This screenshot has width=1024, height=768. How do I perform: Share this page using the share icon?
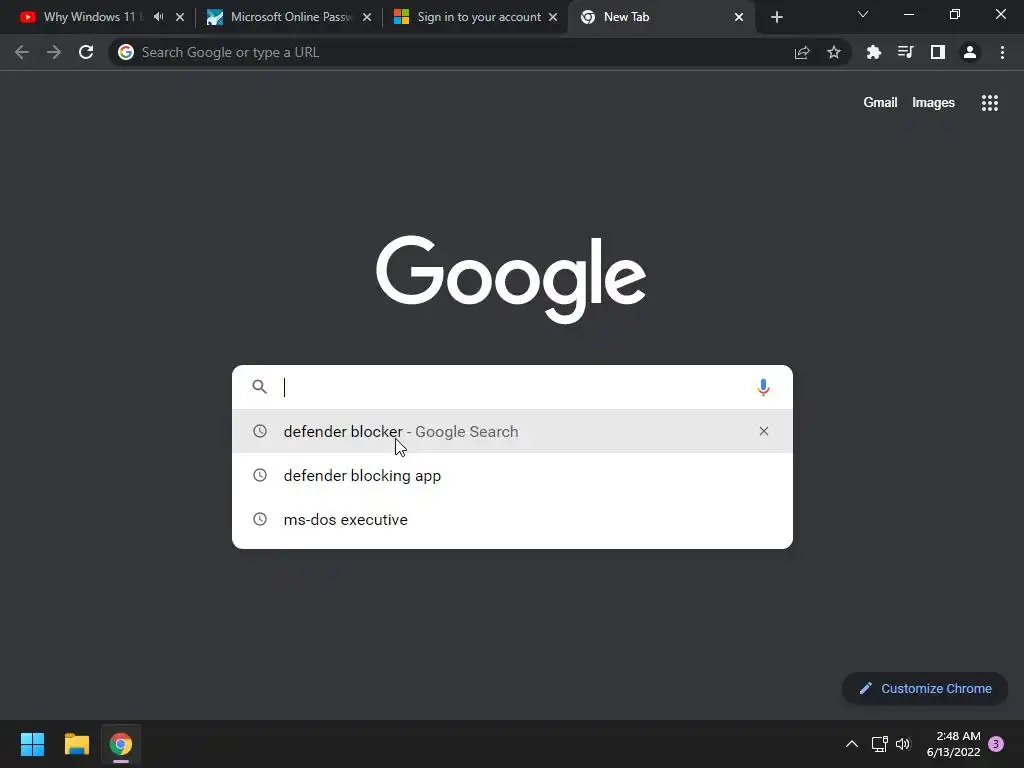(802, 52)
